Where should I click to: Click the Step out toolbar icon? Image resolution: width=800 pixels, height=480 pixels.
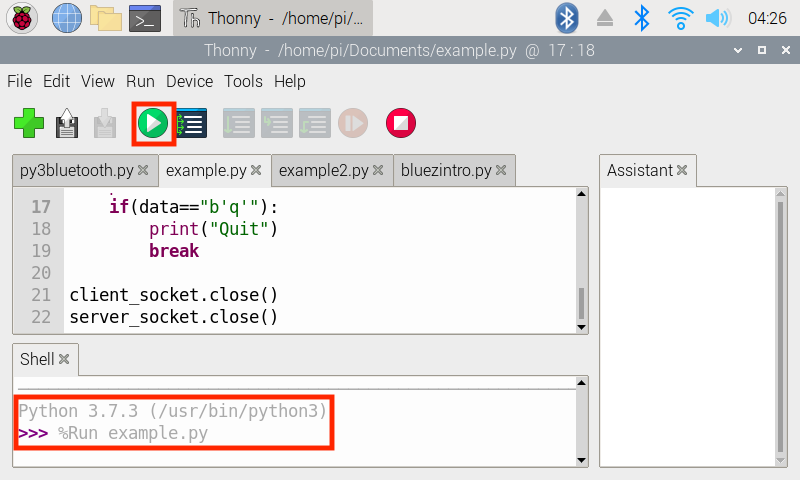(315, 123)
